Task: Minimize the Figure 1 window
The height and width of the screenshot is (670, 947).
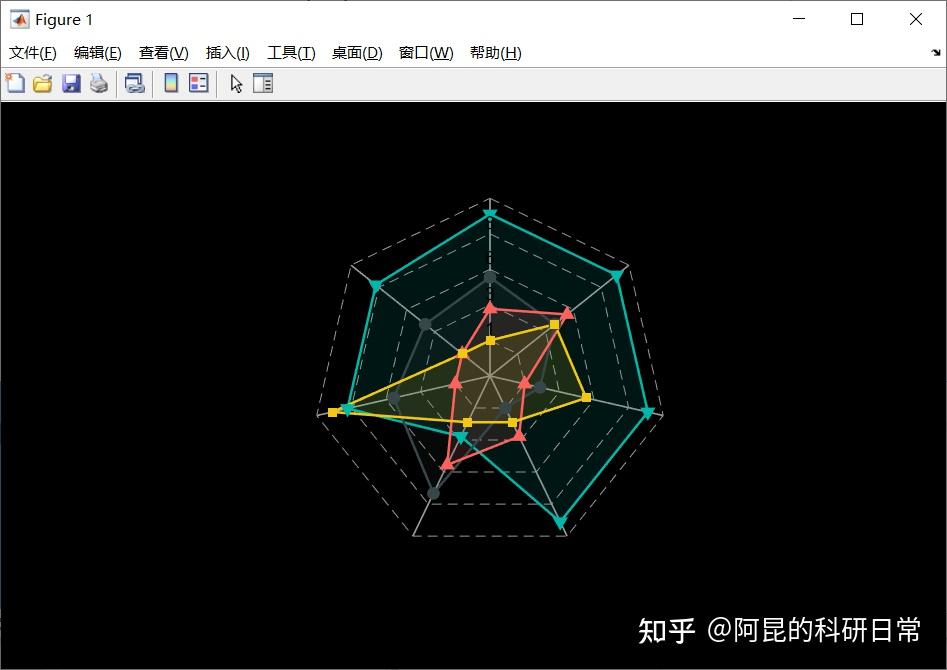Action: (798, 19)
